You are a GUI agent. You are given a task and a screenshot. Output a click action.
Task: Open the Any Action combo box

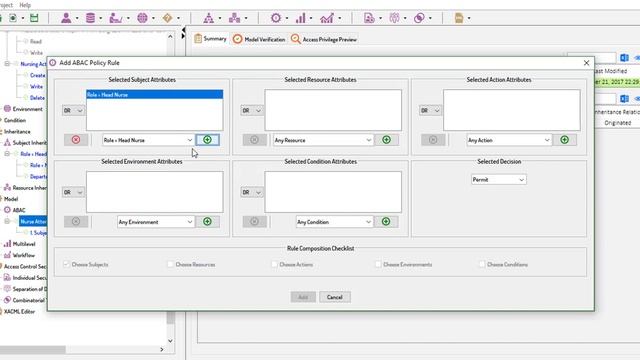point(509,140)
